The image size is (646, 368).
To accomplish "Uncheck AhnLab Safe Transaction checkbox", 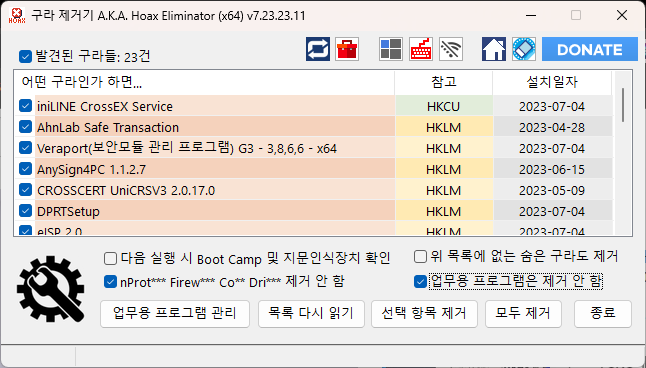I will [x=26, y=127].
